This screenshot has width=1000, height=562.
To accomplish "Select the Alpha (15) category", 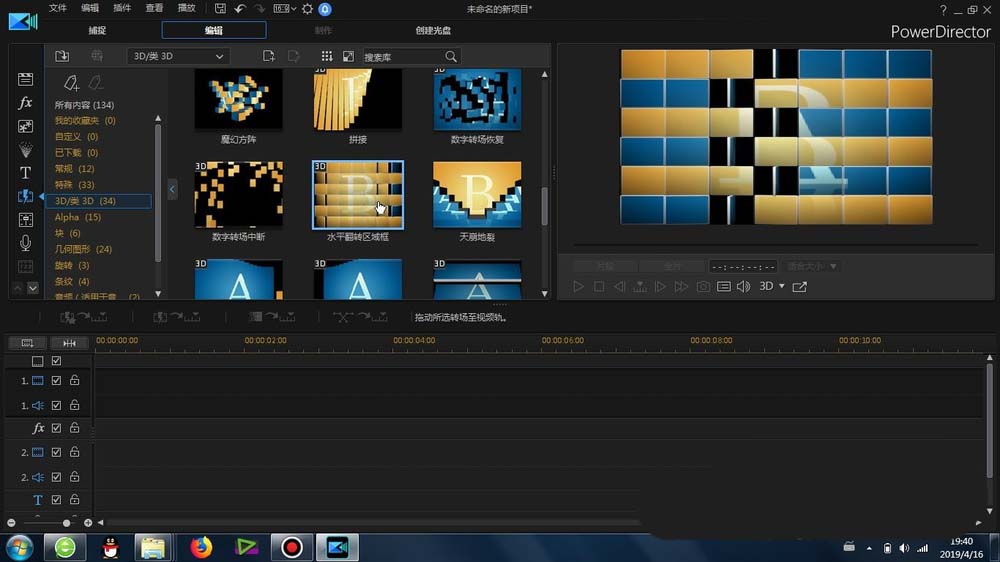I will pos(78,217).
